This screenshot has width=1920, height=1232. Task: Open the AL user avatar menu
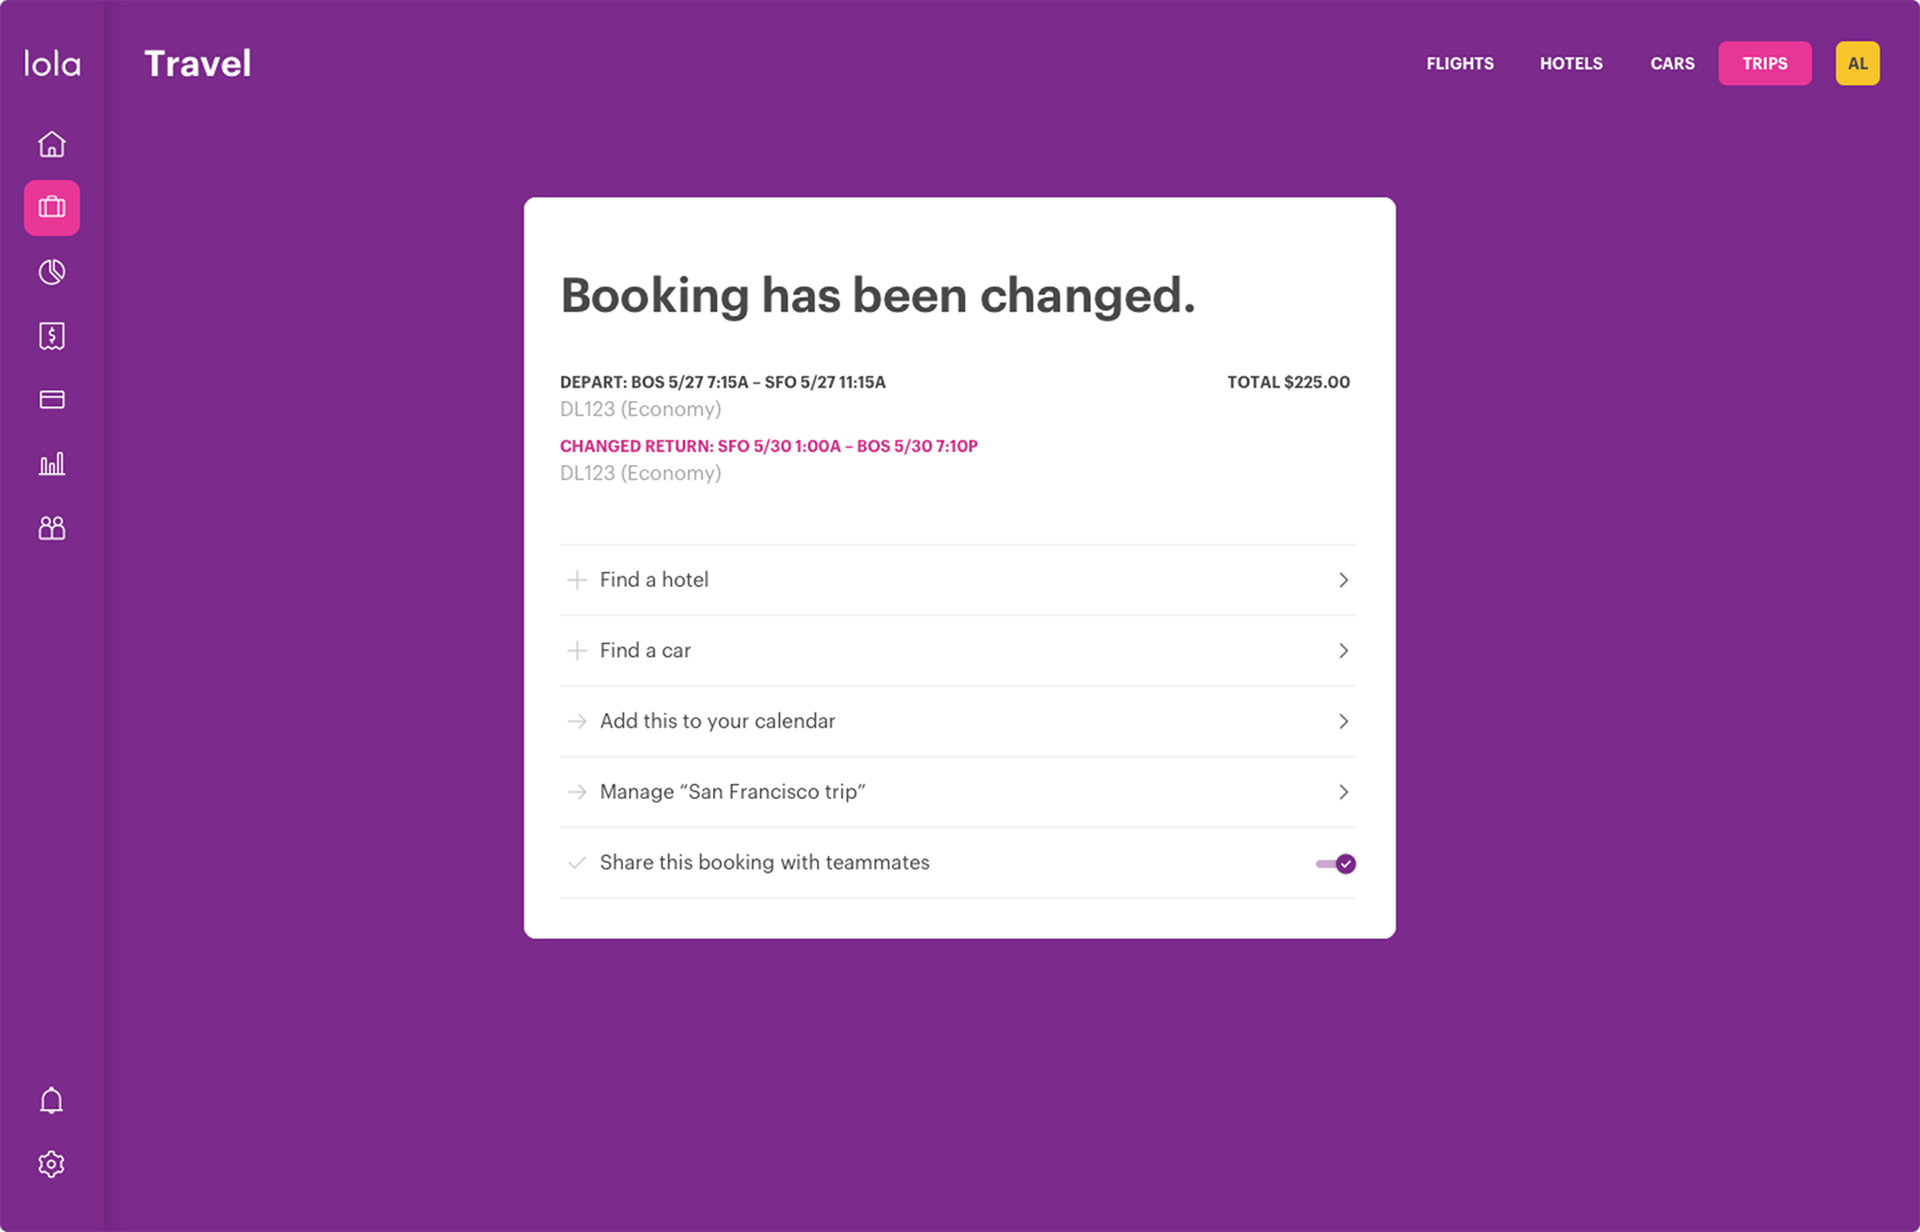[1857, 64]
